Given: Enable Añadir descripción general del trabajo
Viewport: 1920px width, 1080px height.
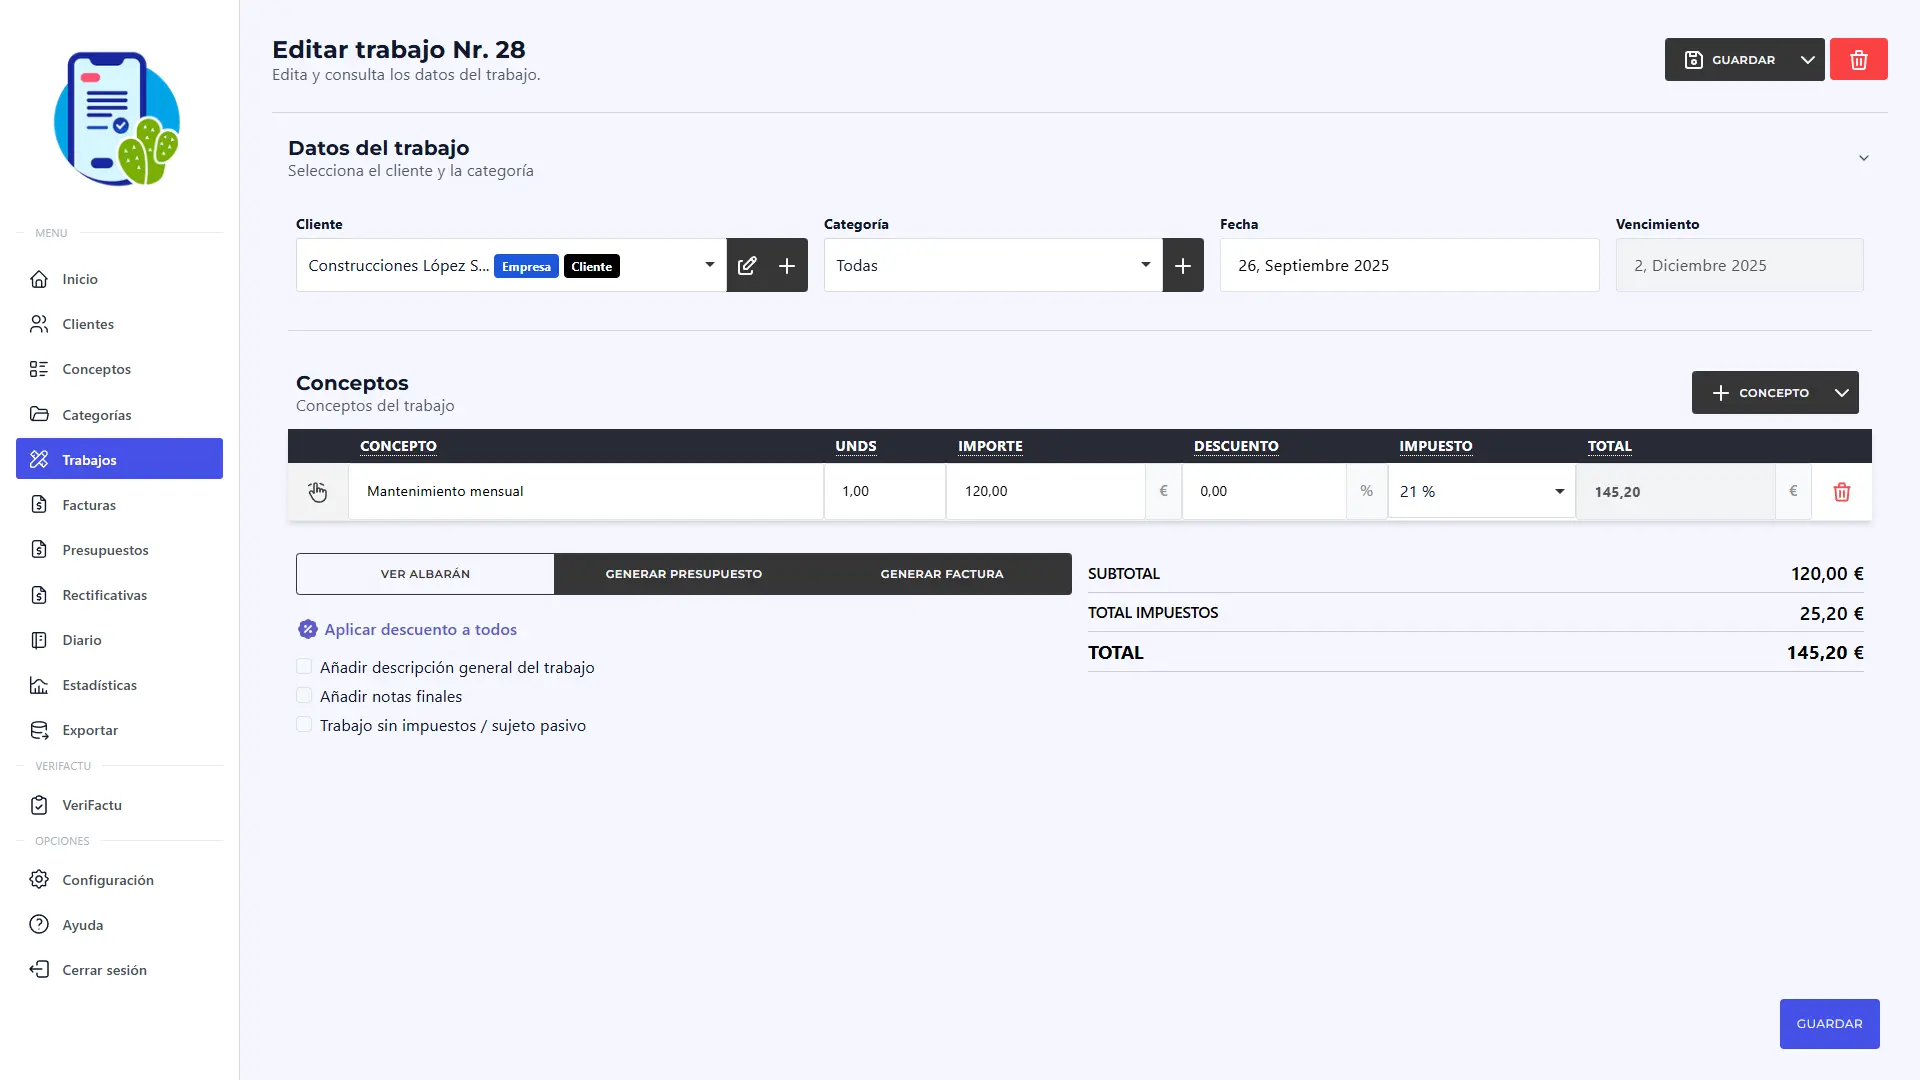Looking at the screenshot, I should tap(304, 667).
